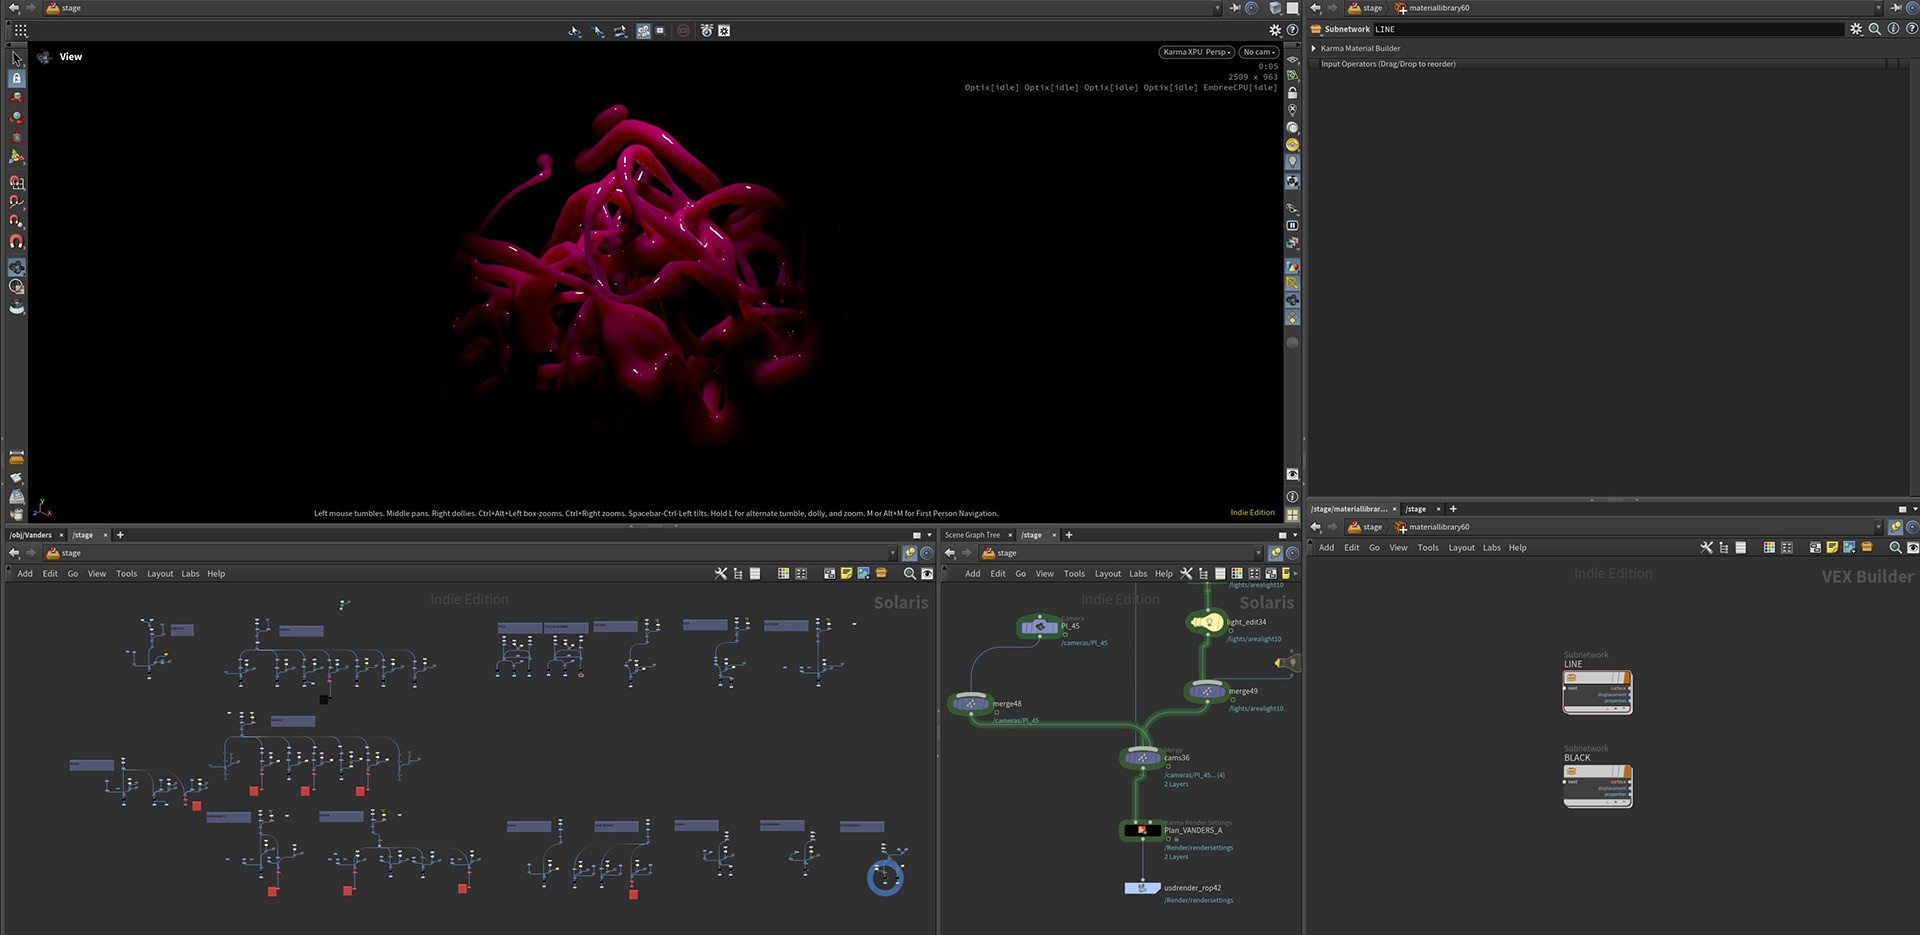This screenshot has width=1920, height=935.
Task: Open the Karma XPU Persp renderer dropdown
Action: click(1196, 52)
